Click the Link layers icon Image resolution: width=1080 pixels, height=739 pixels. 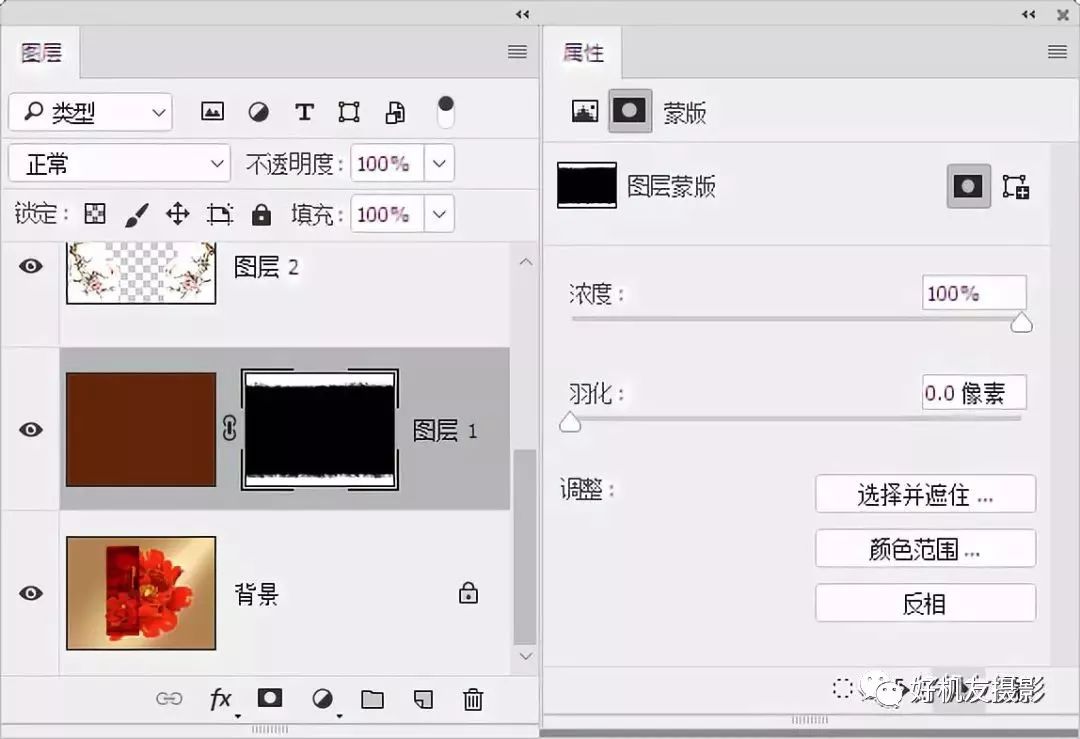point(170,699)
